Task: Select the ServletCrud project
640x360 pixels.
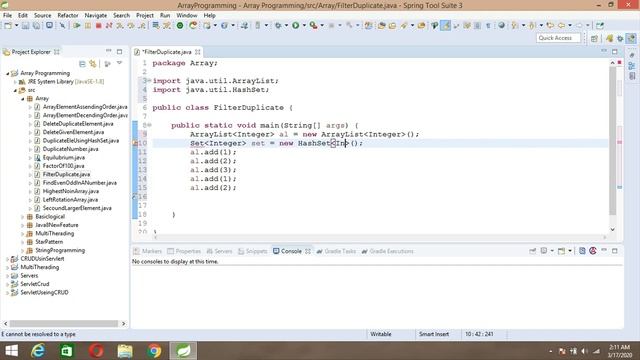Action: [35, 284]
